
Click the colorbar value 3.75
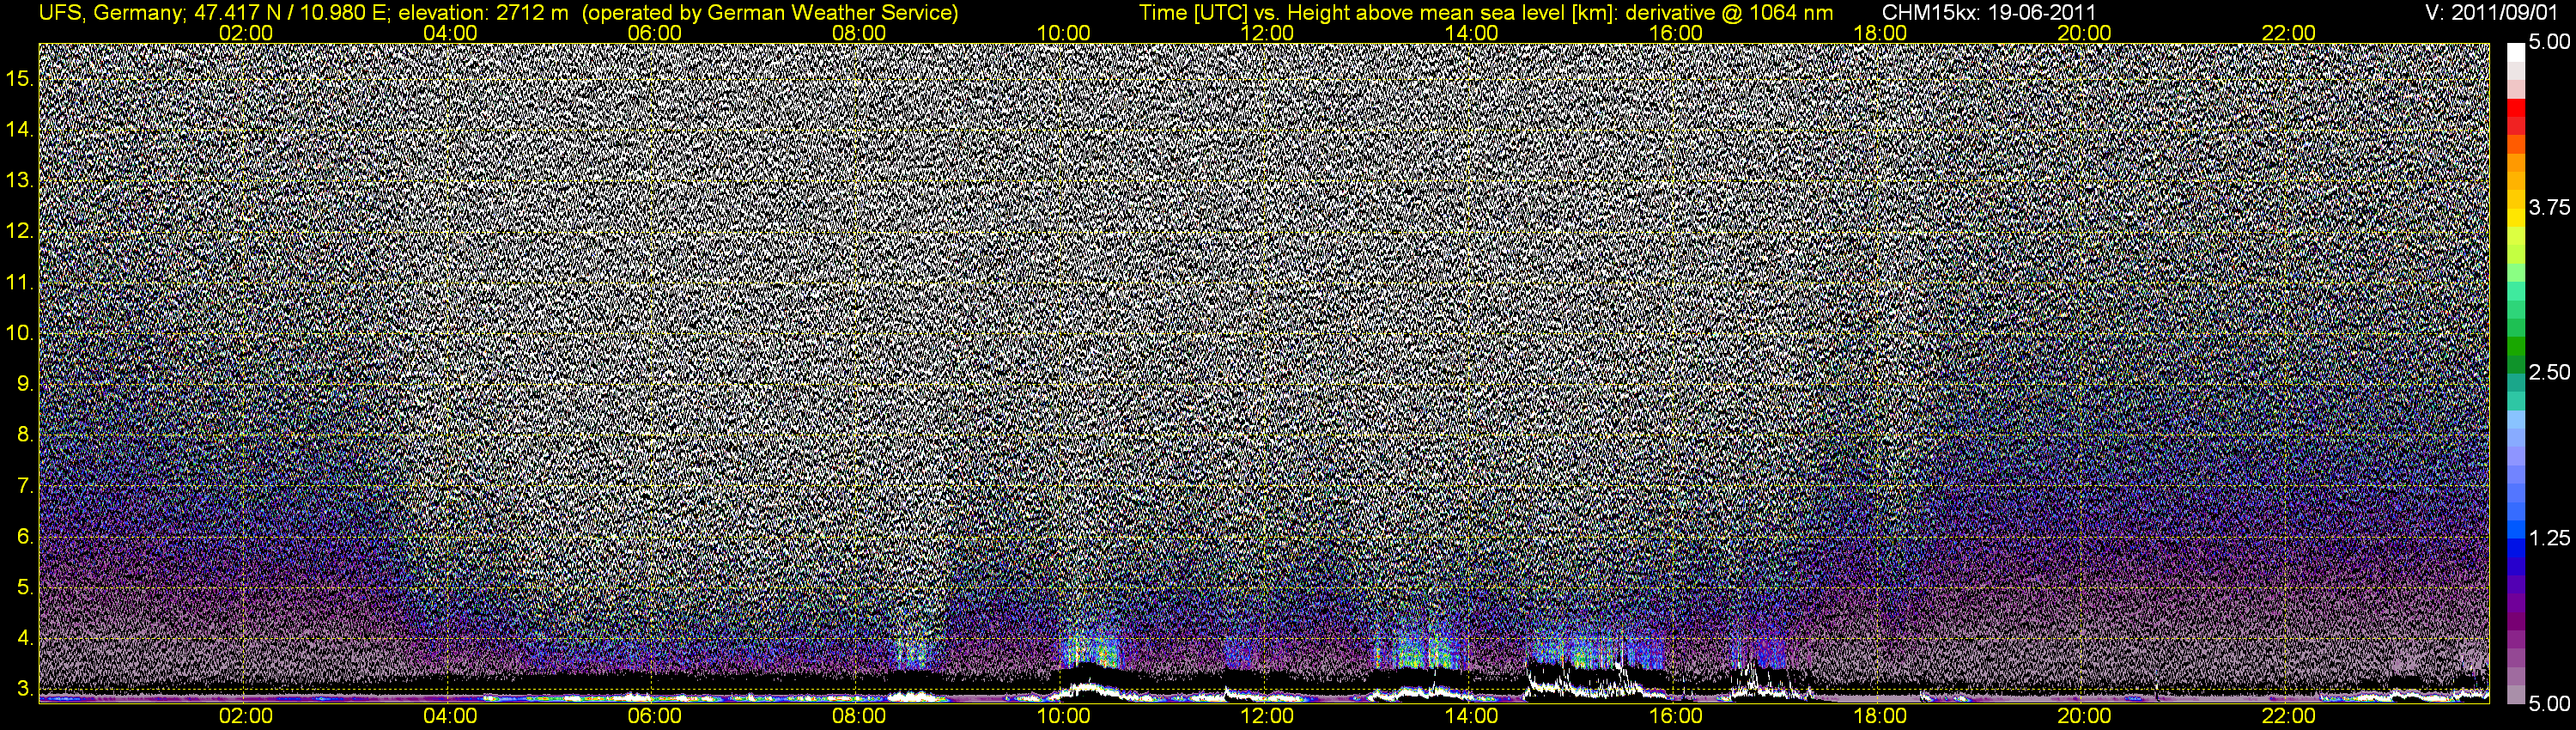tap(2549, 207)
